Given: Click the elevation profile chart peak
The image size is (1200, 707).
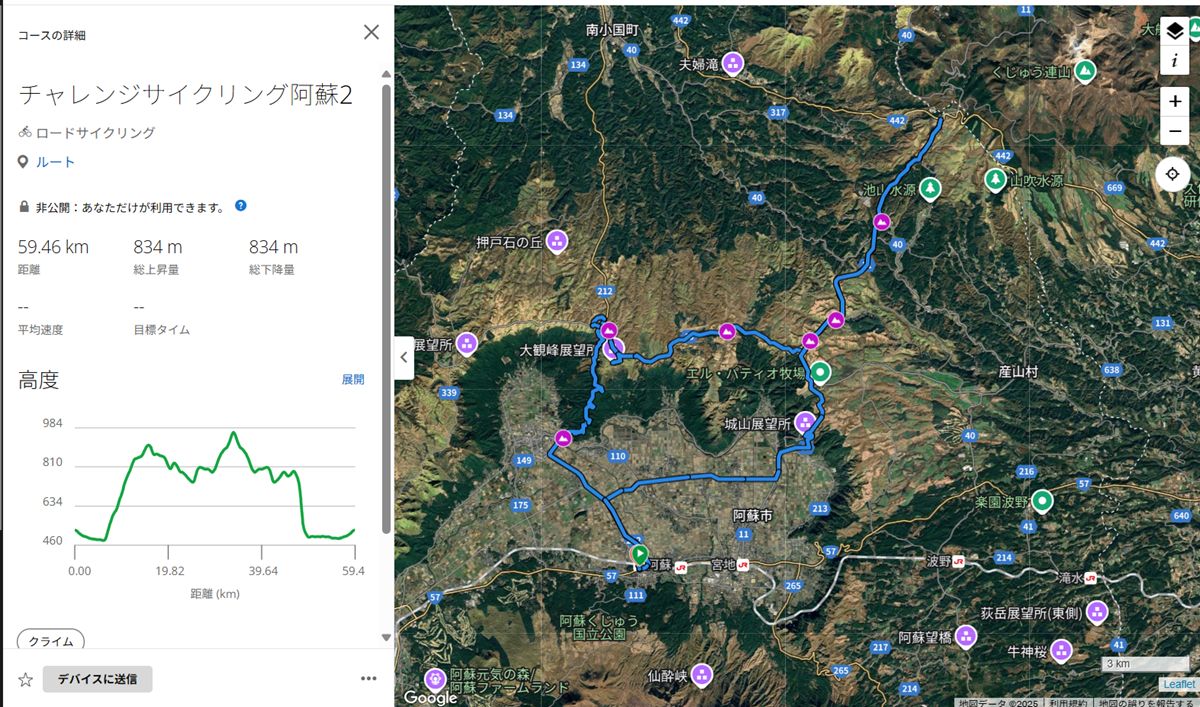Looking at the screenshot, I should [x=233, y=433].
